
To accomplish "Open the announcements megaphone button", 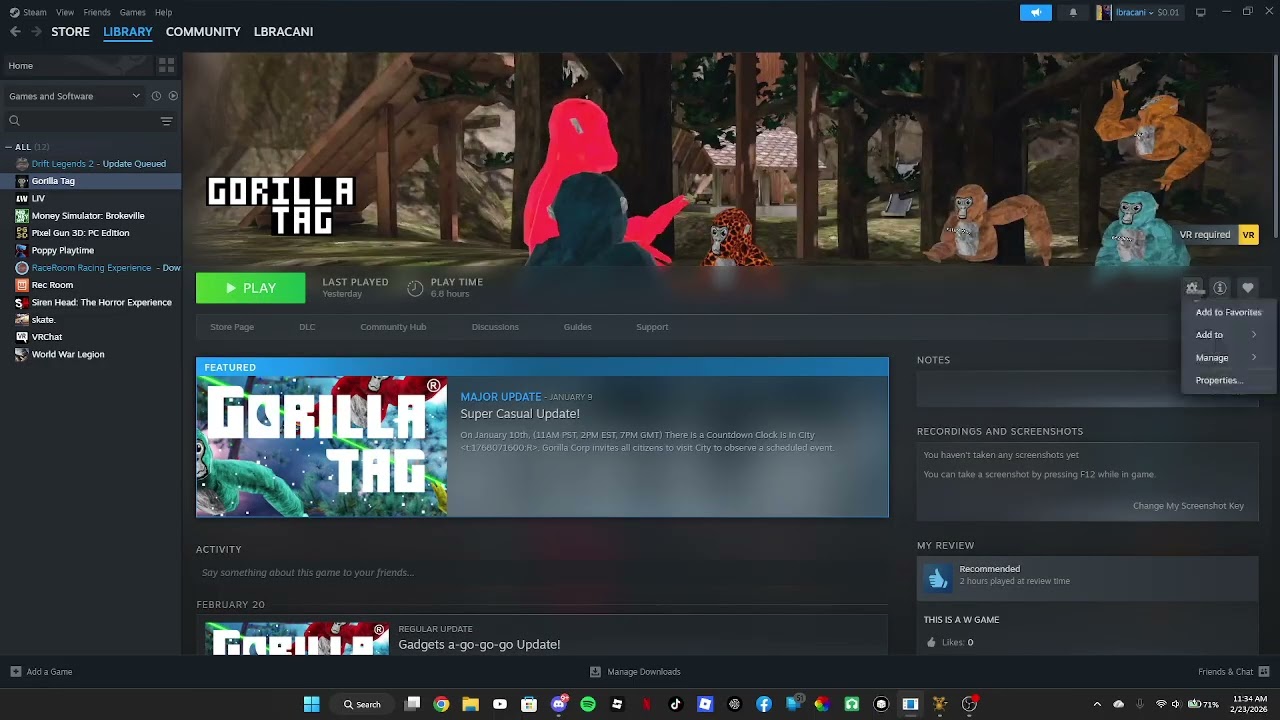I will 1036,12.
